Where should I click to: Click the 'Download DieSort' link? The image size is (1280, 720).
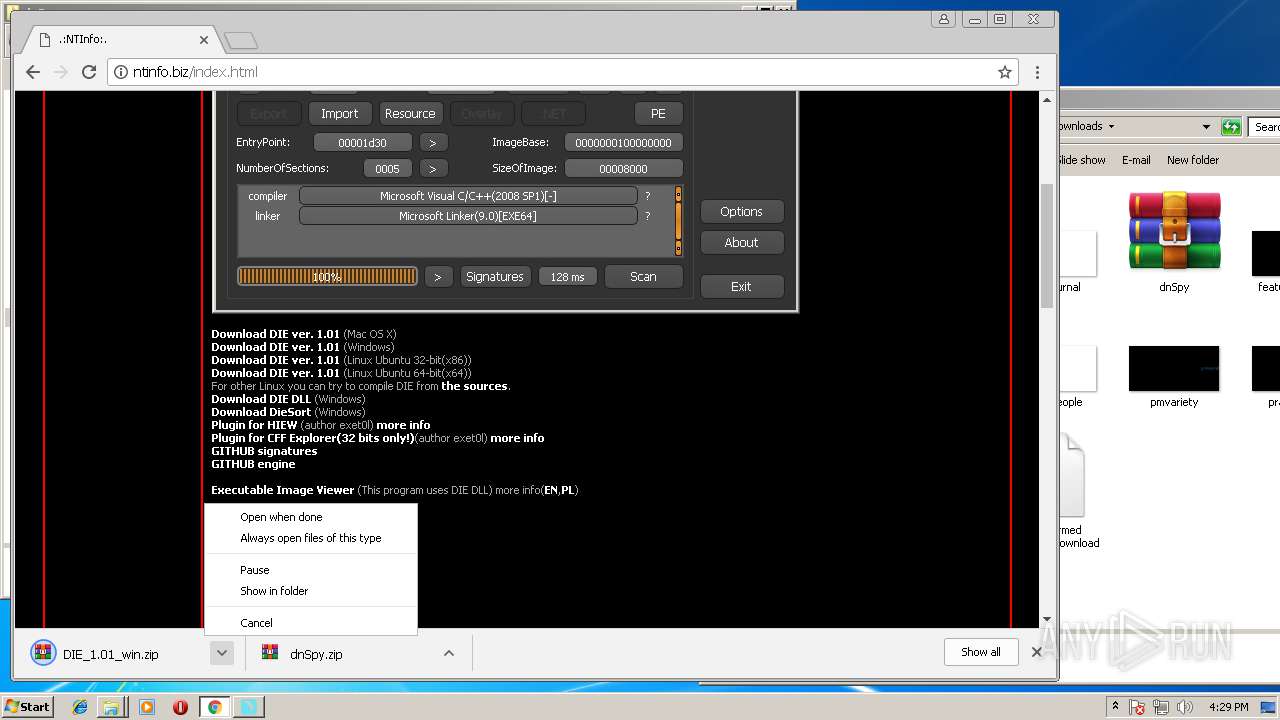(x=260, y=412)
